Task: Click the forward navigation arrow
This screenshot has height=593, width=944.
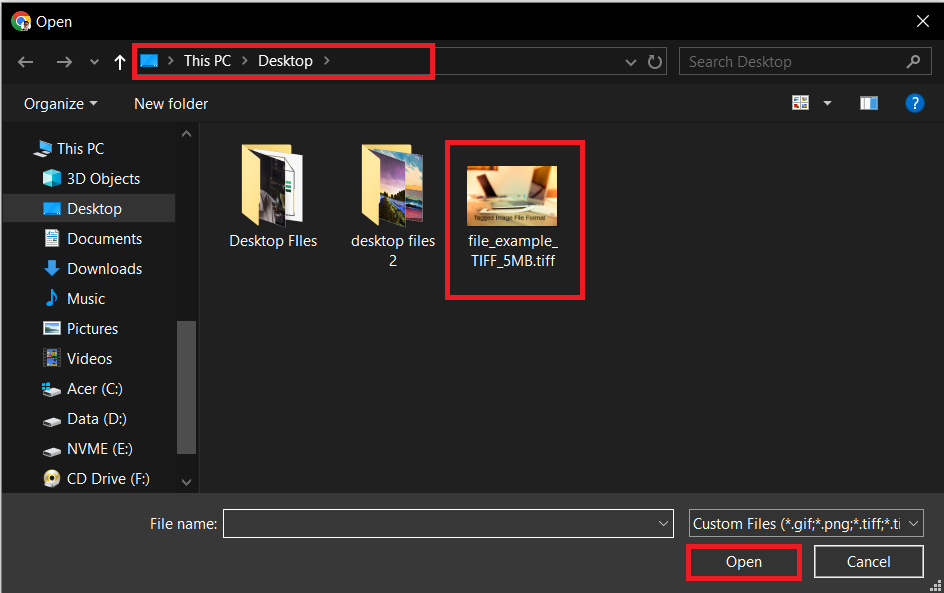Action: [63, 61]
